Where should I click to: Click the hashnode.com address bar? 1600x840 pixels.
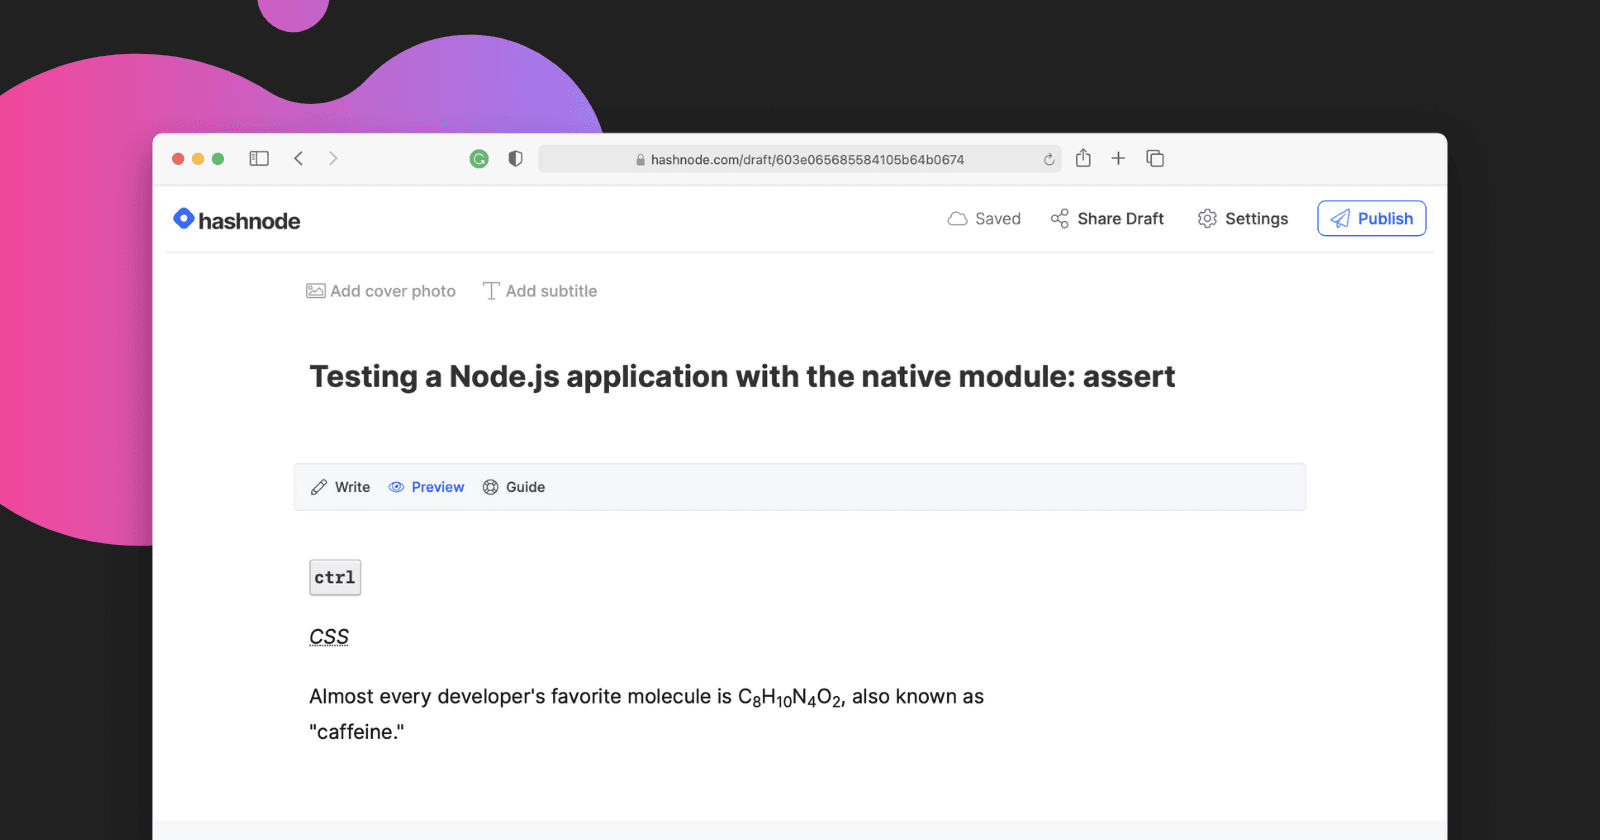point(800,160)
